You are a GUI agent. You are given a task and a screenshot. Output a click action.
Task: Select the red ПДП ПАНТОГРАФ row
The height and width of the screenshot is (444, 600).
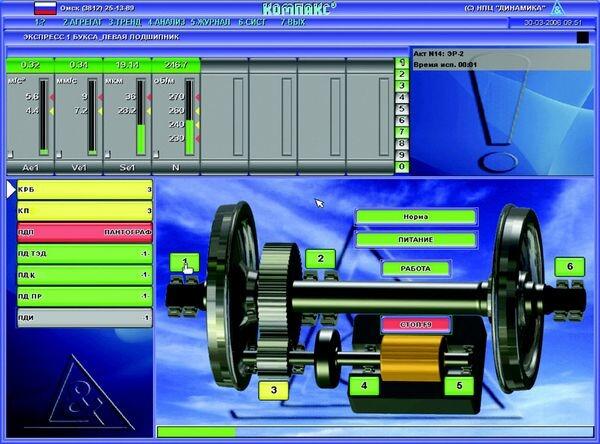pyautogui.click(x=85, y=232)
